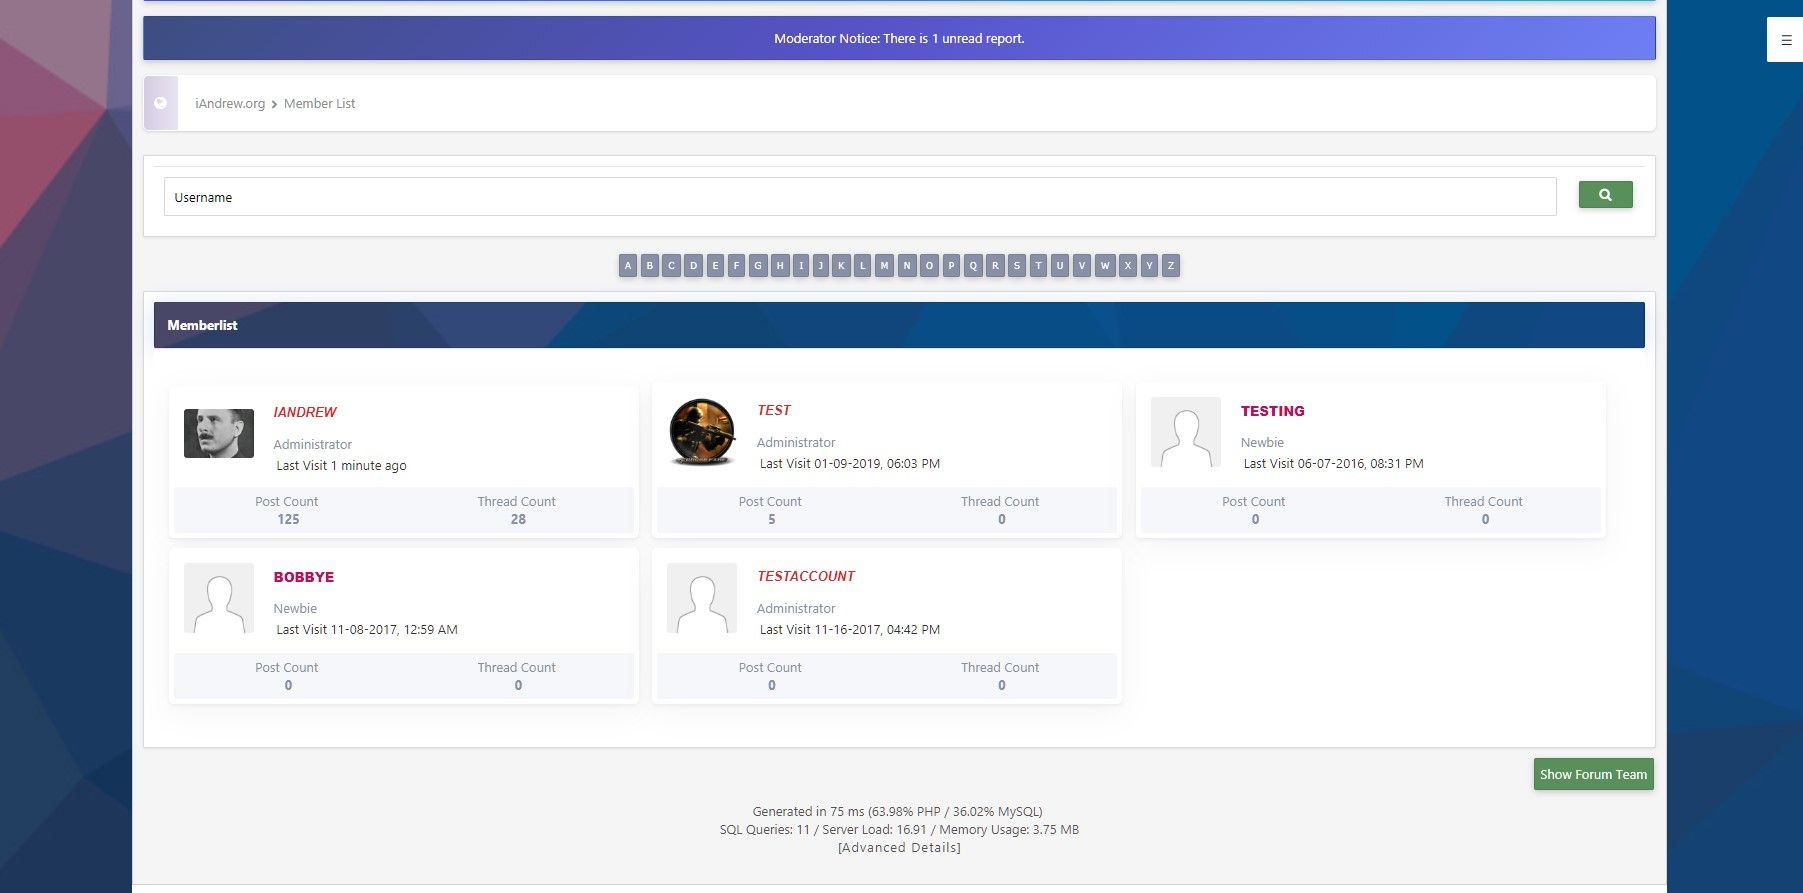Click BOBBYE's default avatar
This screenshot has height=893, width=1803.
(219, 598)
